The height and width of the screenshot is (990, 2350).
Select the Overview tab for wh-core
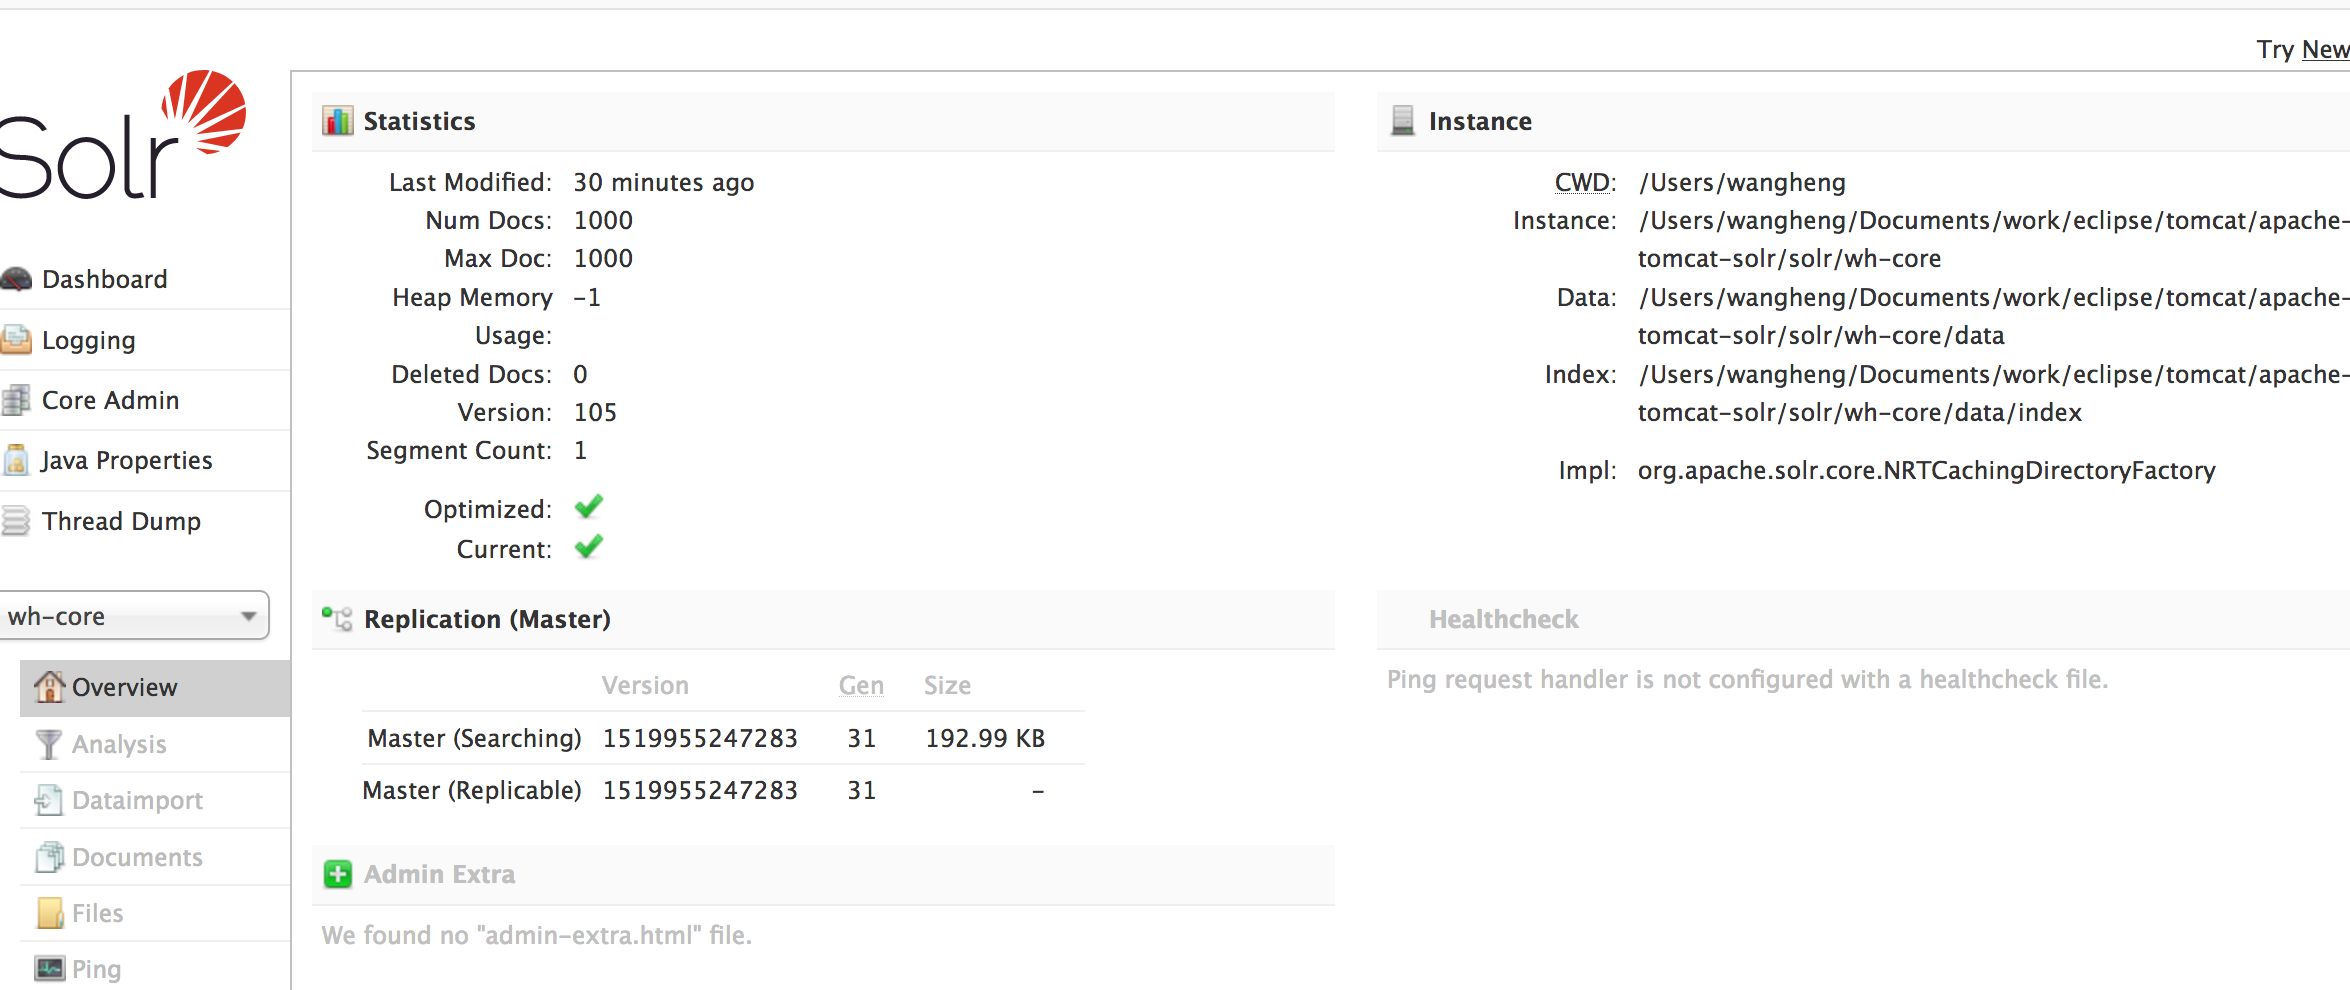pyautogui.click(x=155, y=687)
